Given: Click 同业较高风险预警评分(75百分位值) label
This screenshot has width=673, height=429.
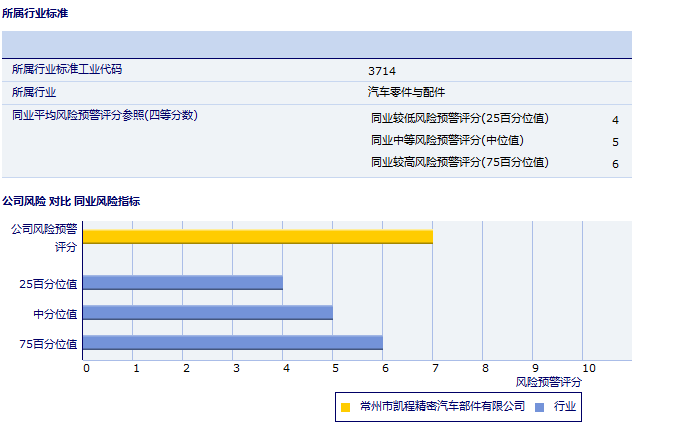Looking at the screenshot, I should coord(459,162).
